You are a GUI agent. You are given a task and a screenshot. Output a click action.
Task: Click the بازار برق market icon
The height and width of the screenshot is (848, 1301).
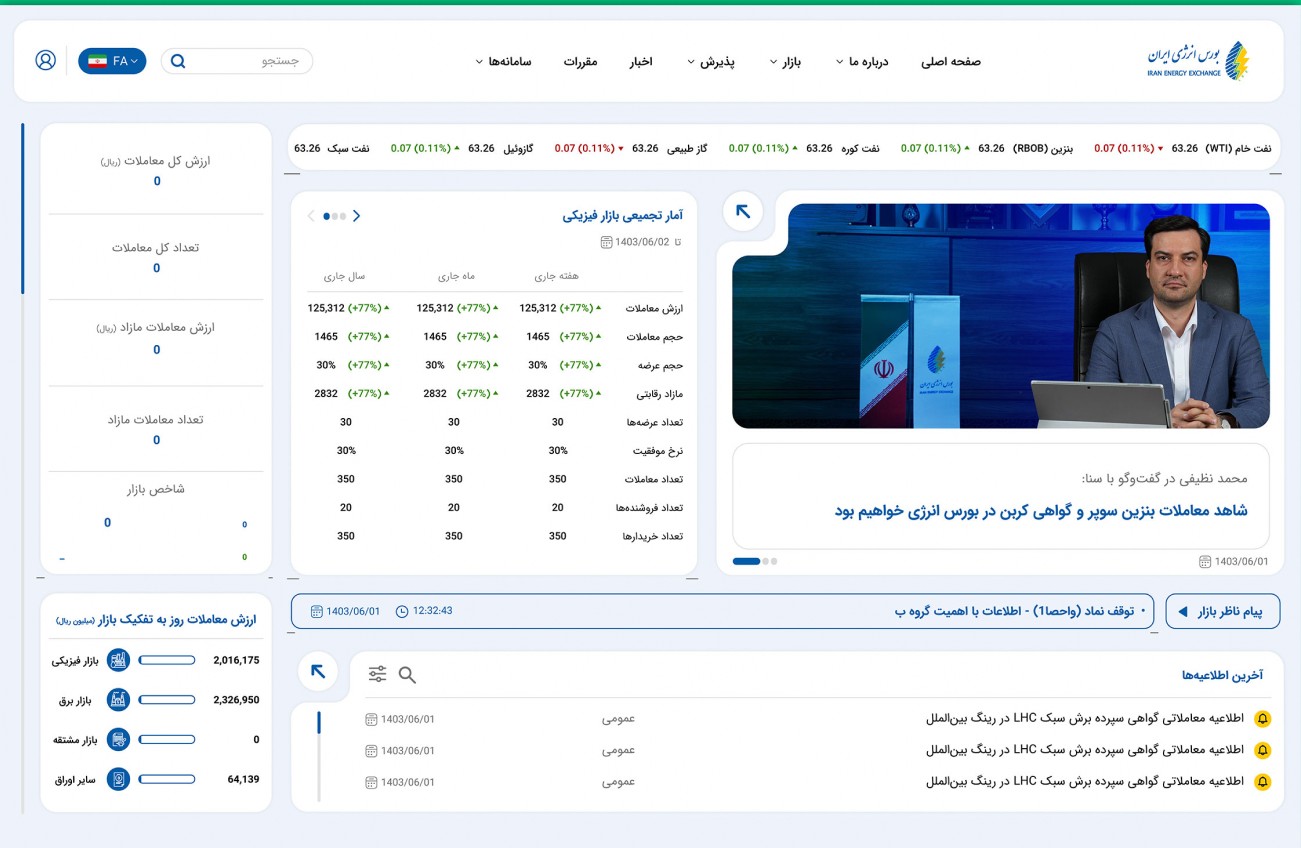118,700
